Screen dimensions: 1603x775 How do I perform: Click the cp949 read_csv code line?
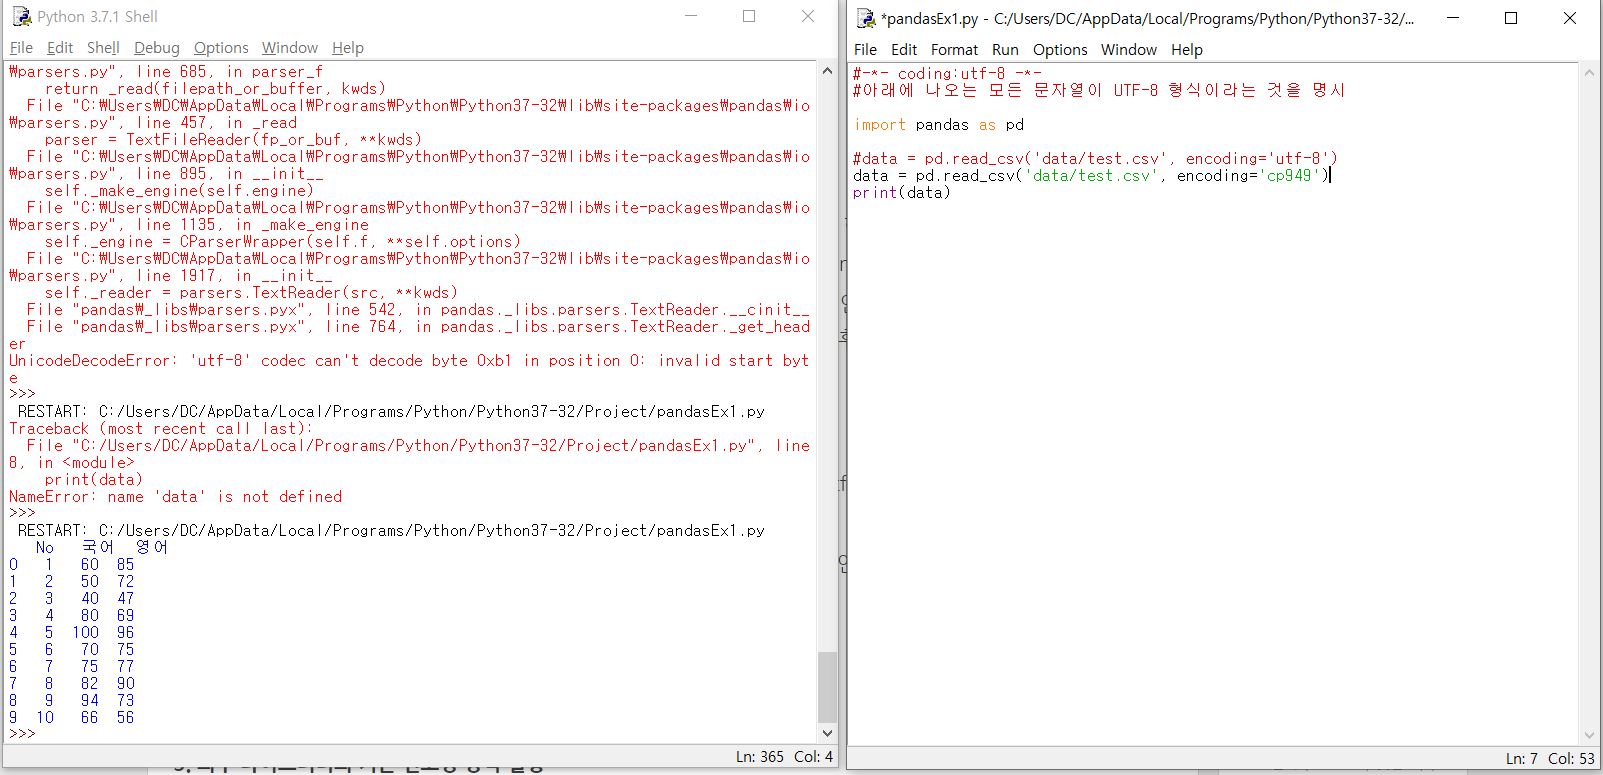1090,176
